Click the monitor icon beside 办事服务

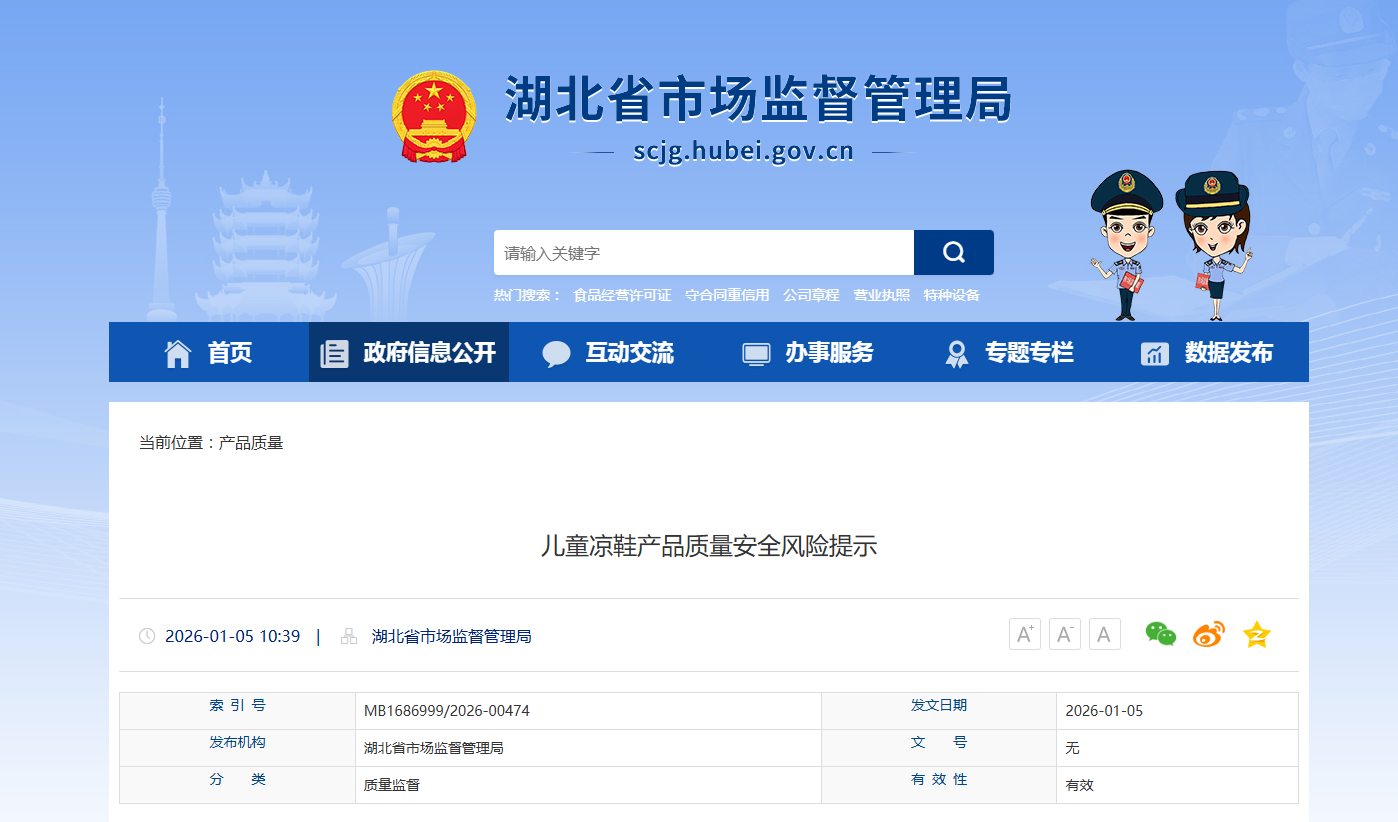tap(756, 354)
